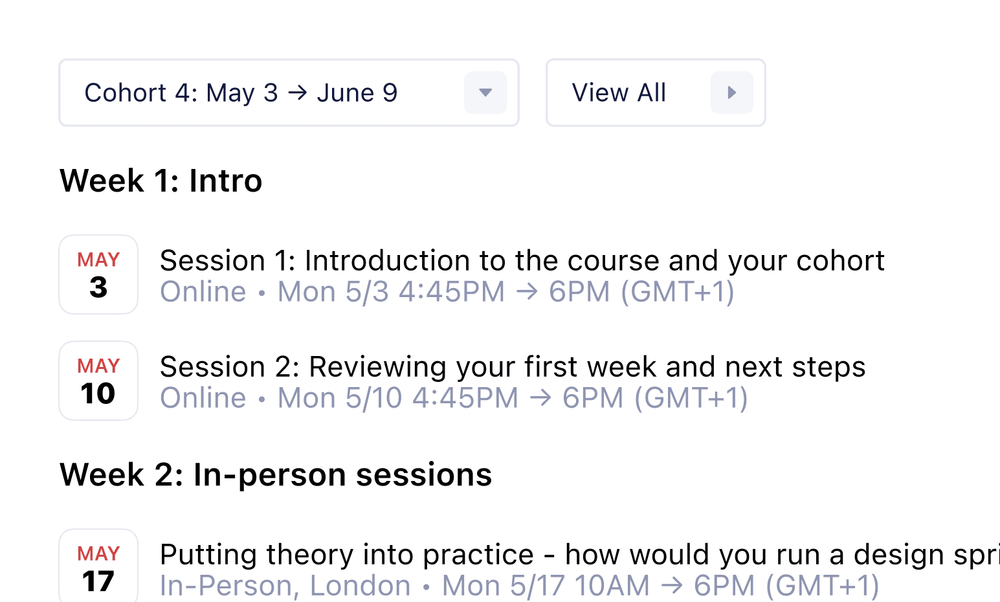Click the May 3 calendar date icon
Image resolution: width=1000 pixels, height=602 pixels.
98,275
